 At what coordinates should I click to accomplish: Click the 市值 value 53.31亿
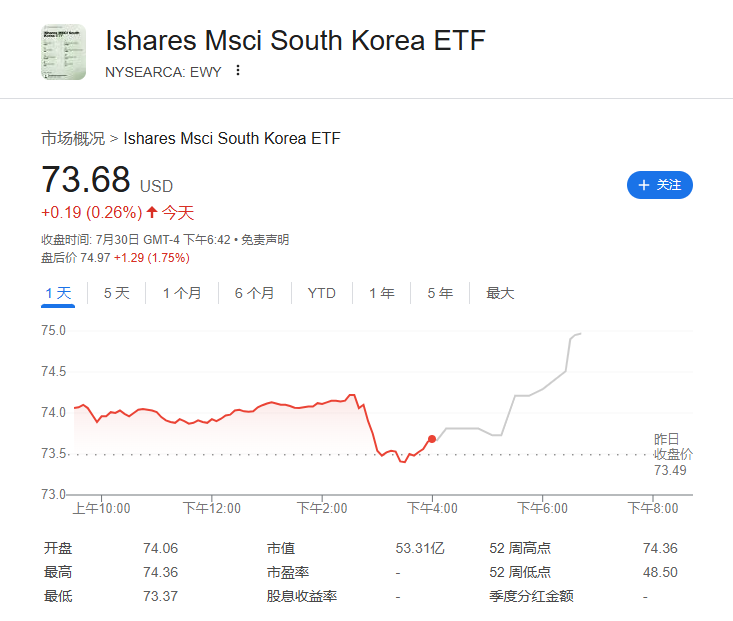tap(419, 548)
